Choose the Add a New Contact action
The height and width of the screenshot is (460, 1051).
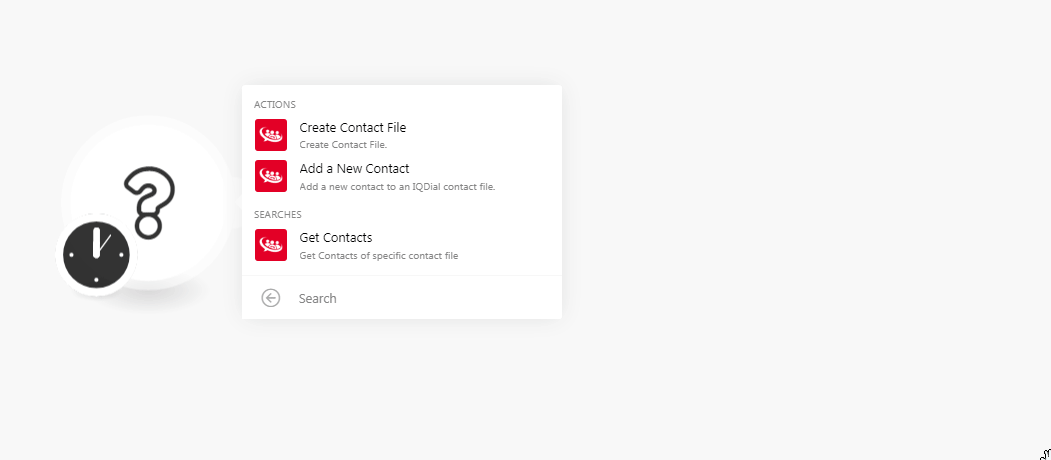(354, 169)
